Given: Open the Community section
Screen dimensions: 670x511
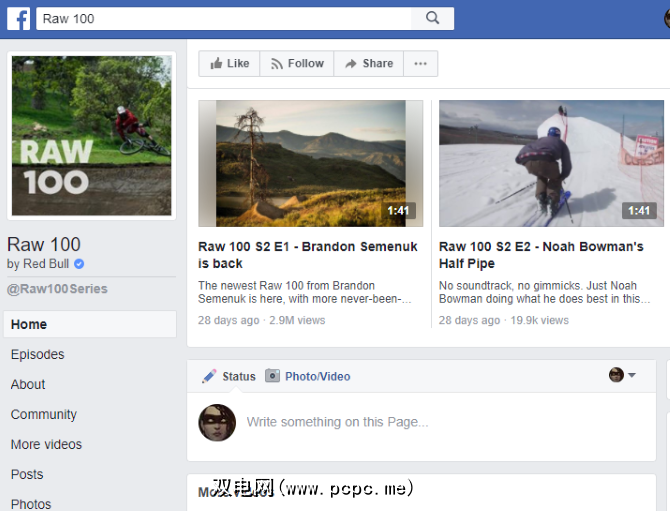Looking at the screenshot, I should click(44, 414).
